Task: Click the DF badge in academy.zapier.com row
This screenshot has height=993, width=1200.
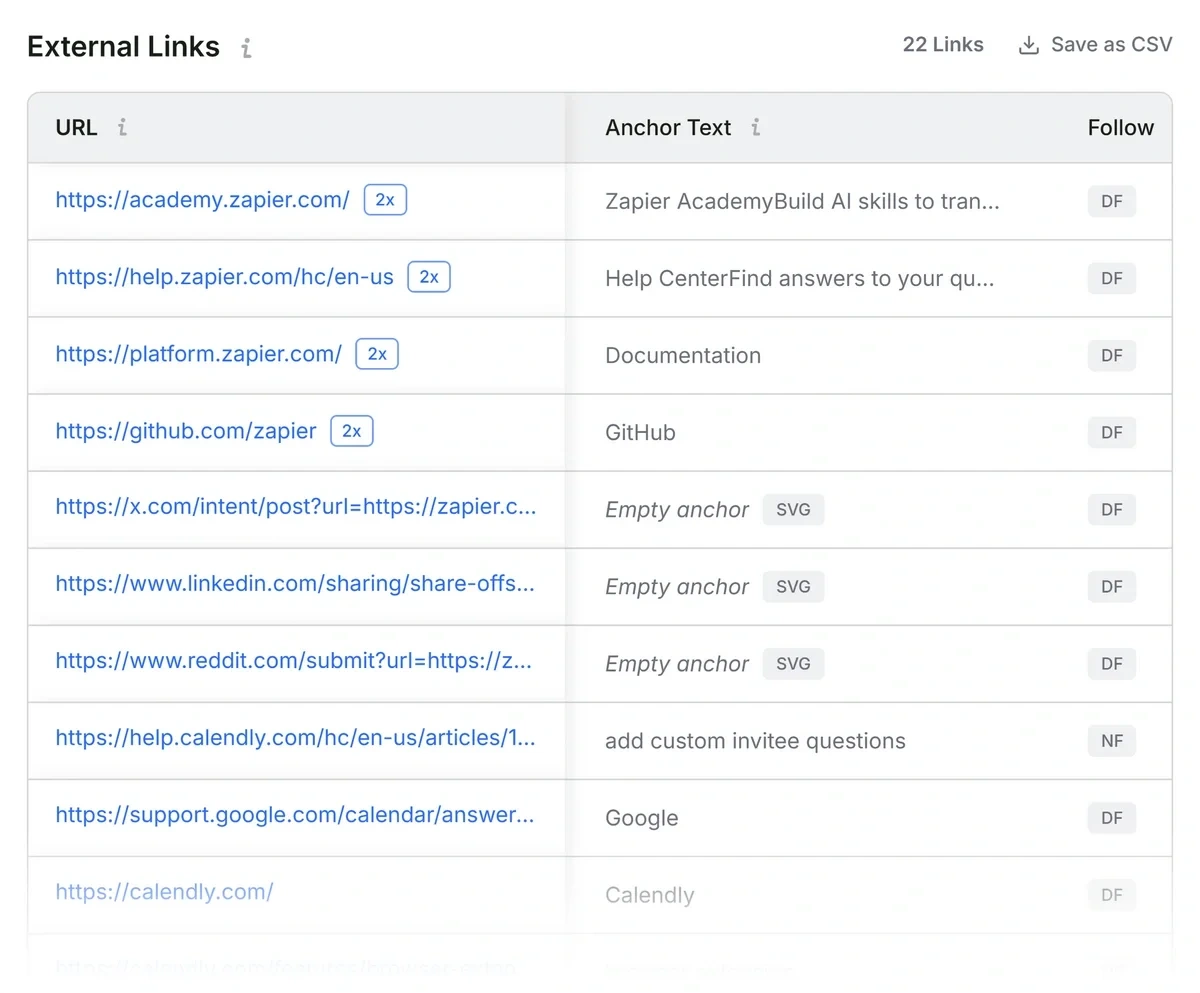Action: [x=1112, y=201]
